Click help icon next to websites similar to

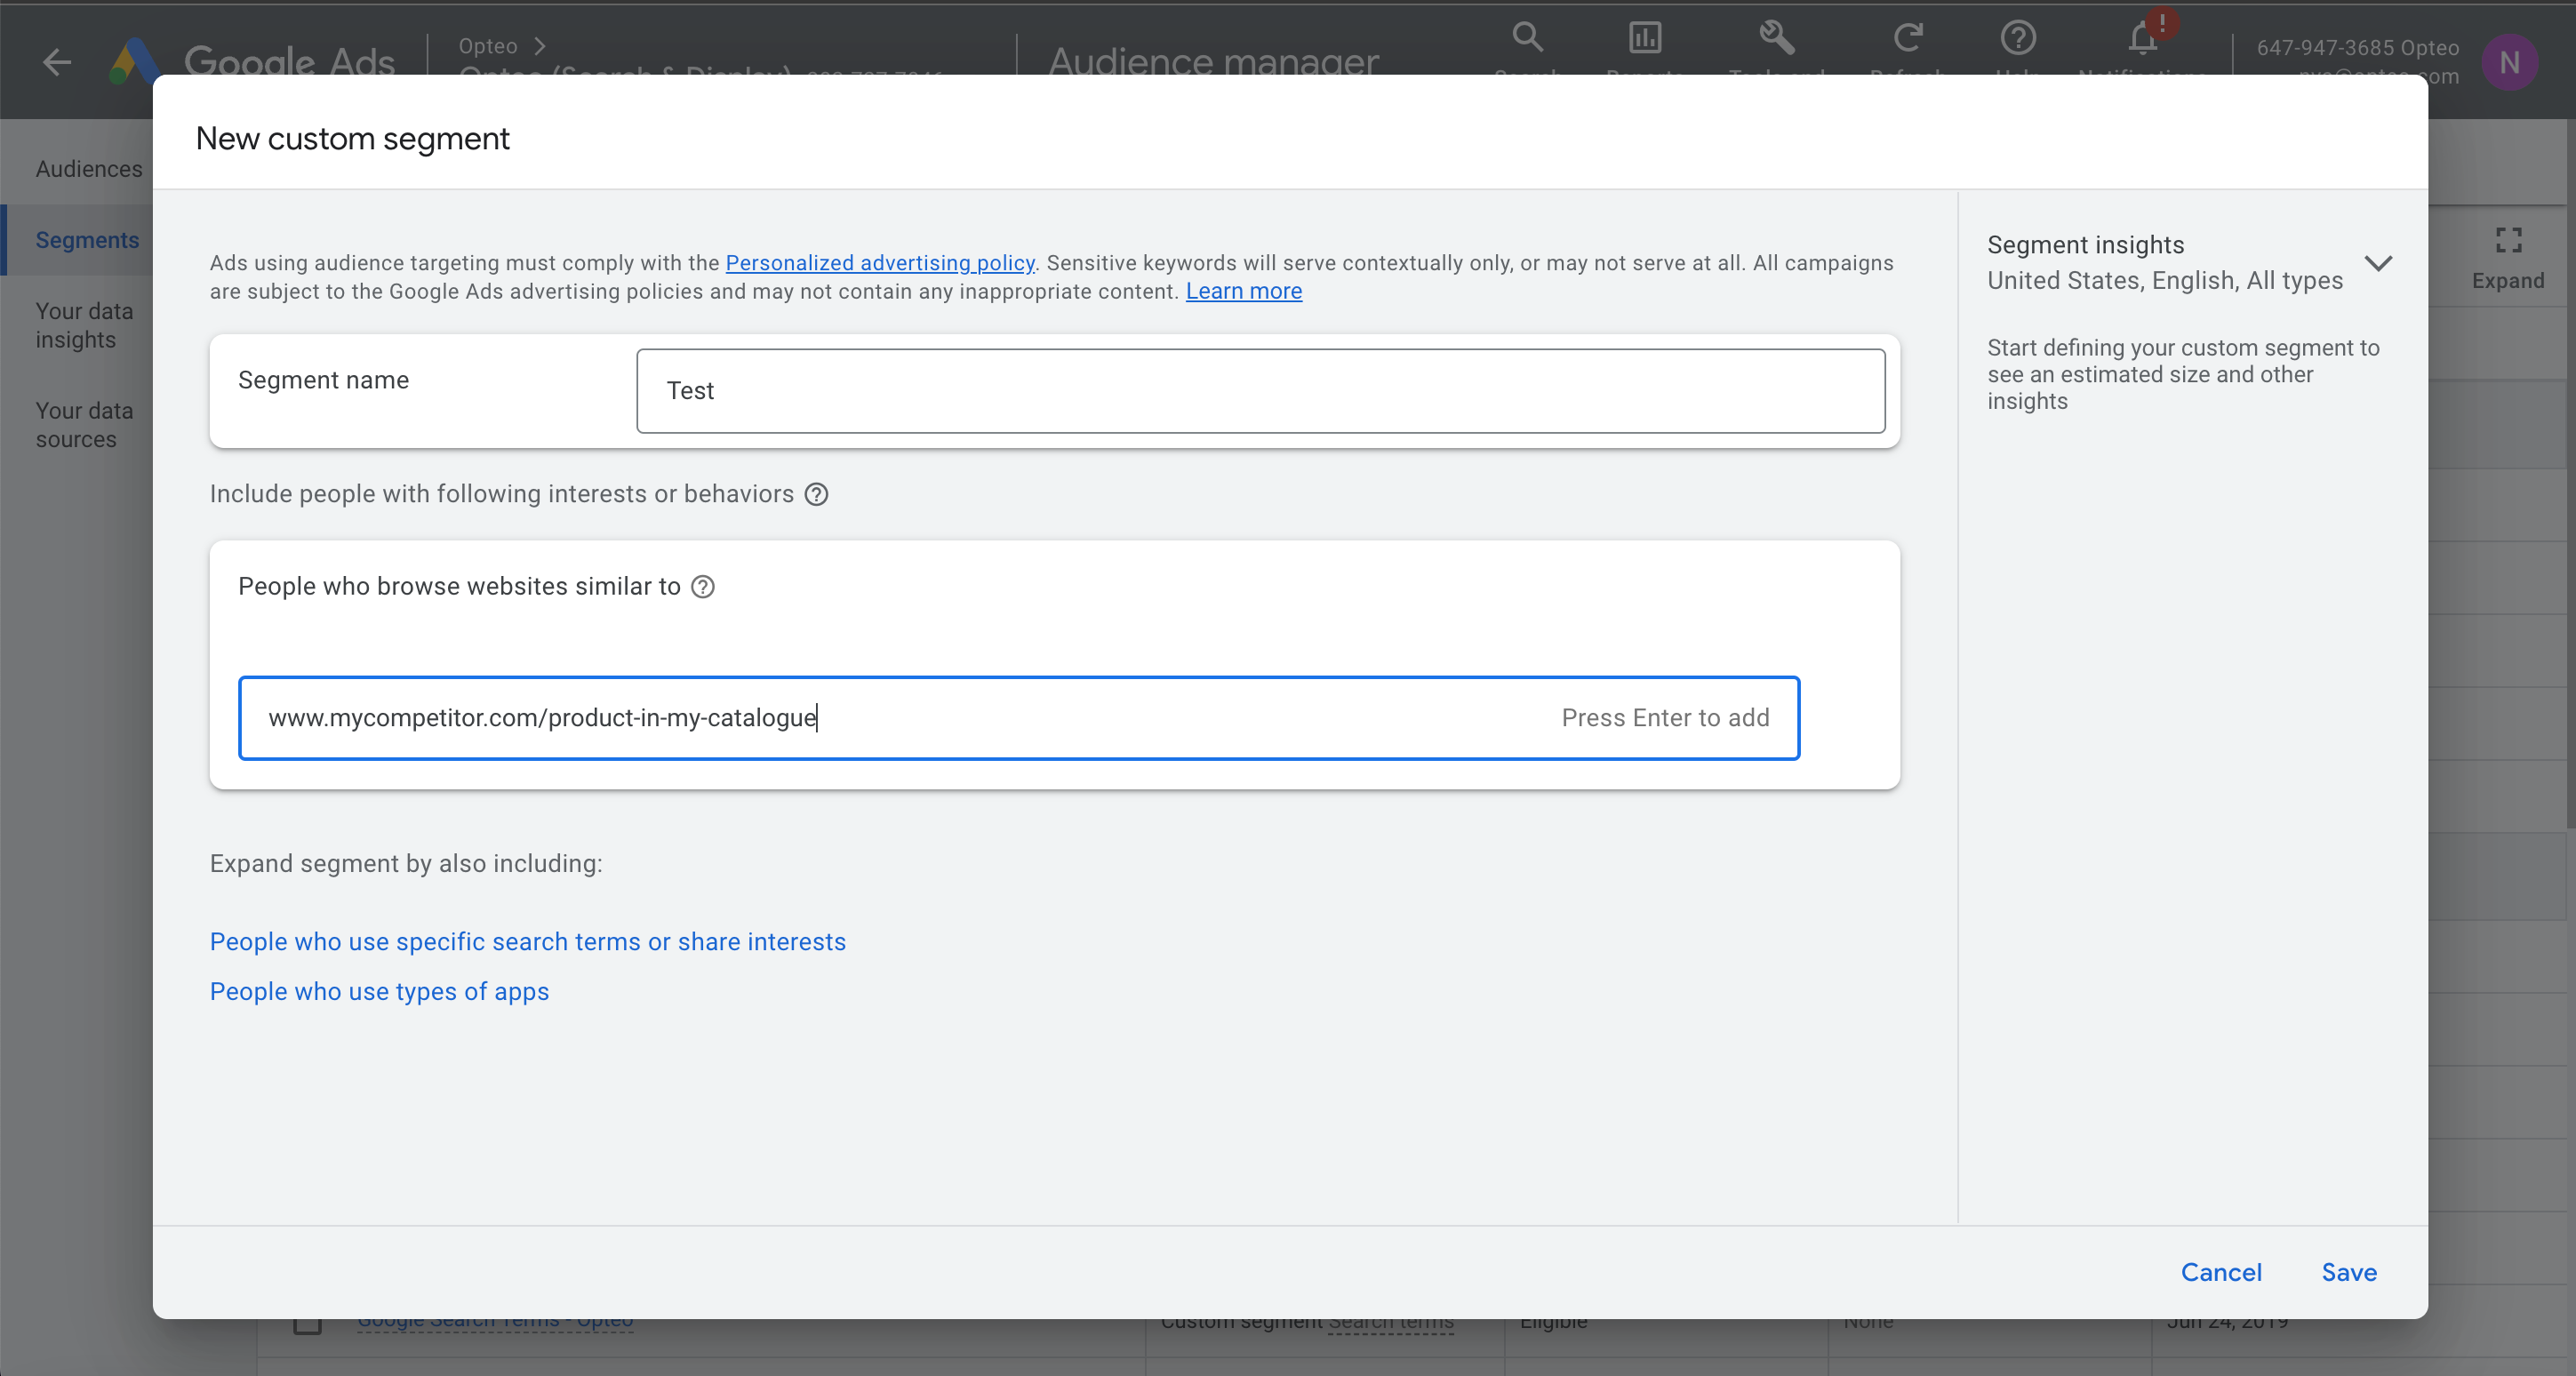703,587
